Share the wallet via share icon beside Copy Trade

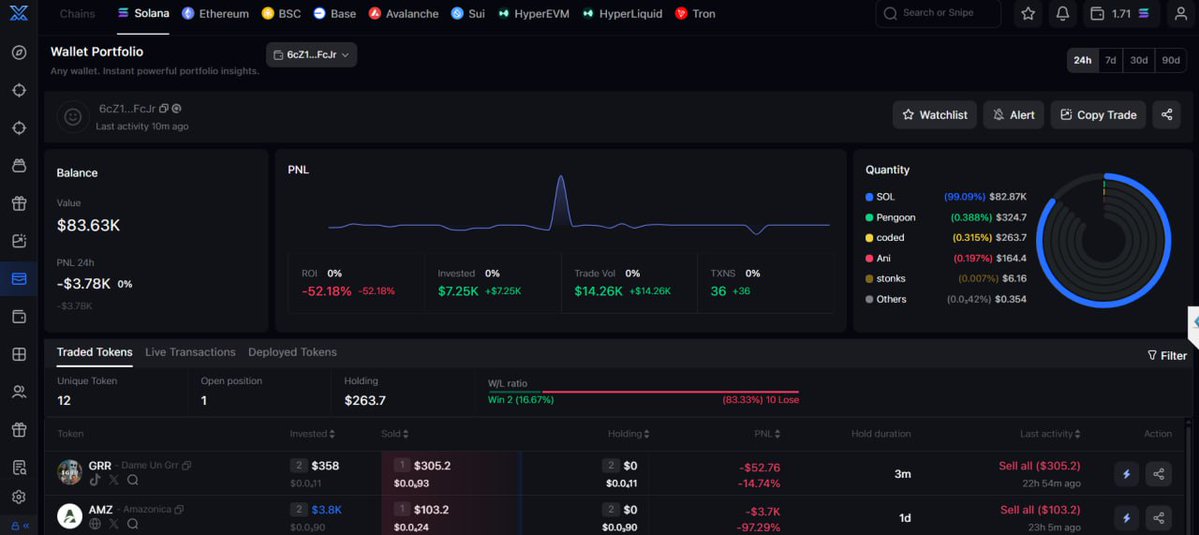click(x=1167, y=115)
